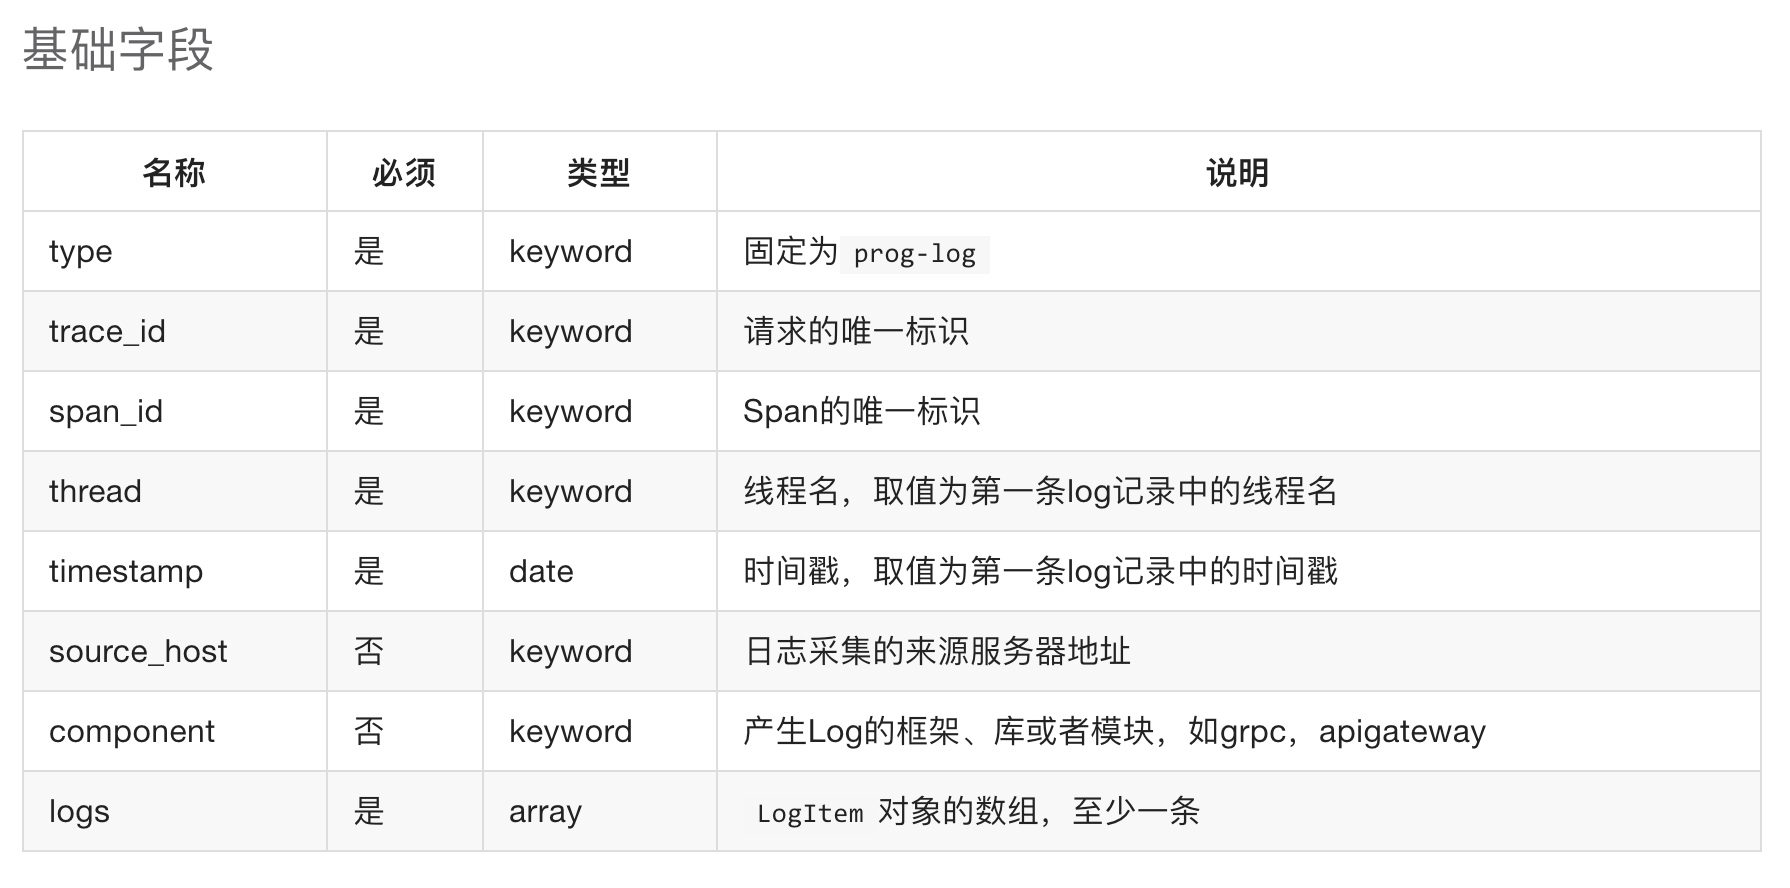Screen dimensions: 1790x888
Task: Click the field name logs
Action: 79,811
